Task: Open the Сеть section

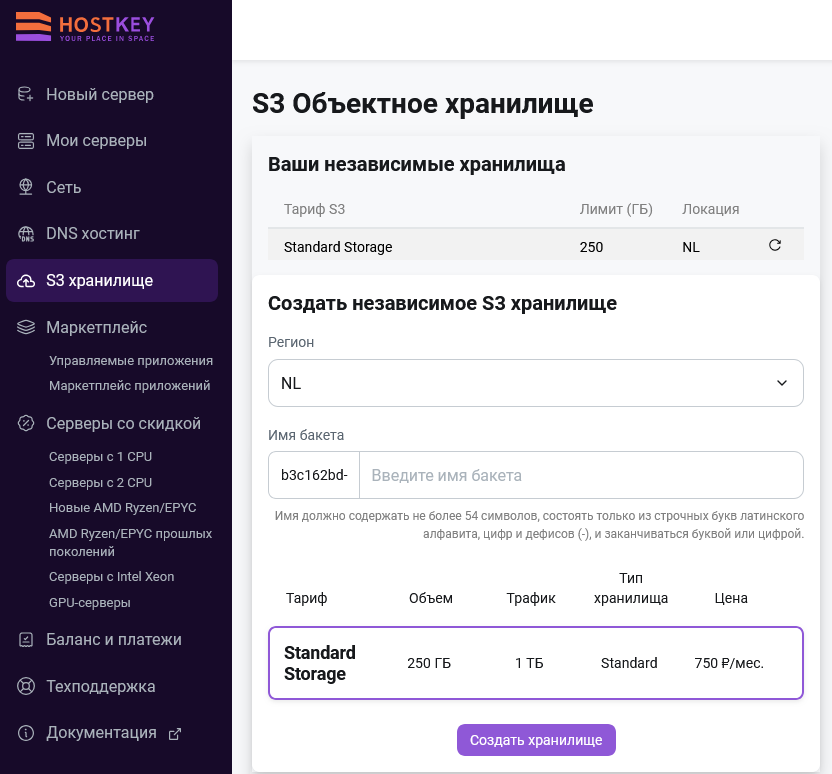Action: pyautogui.click(x=64, y=187)
